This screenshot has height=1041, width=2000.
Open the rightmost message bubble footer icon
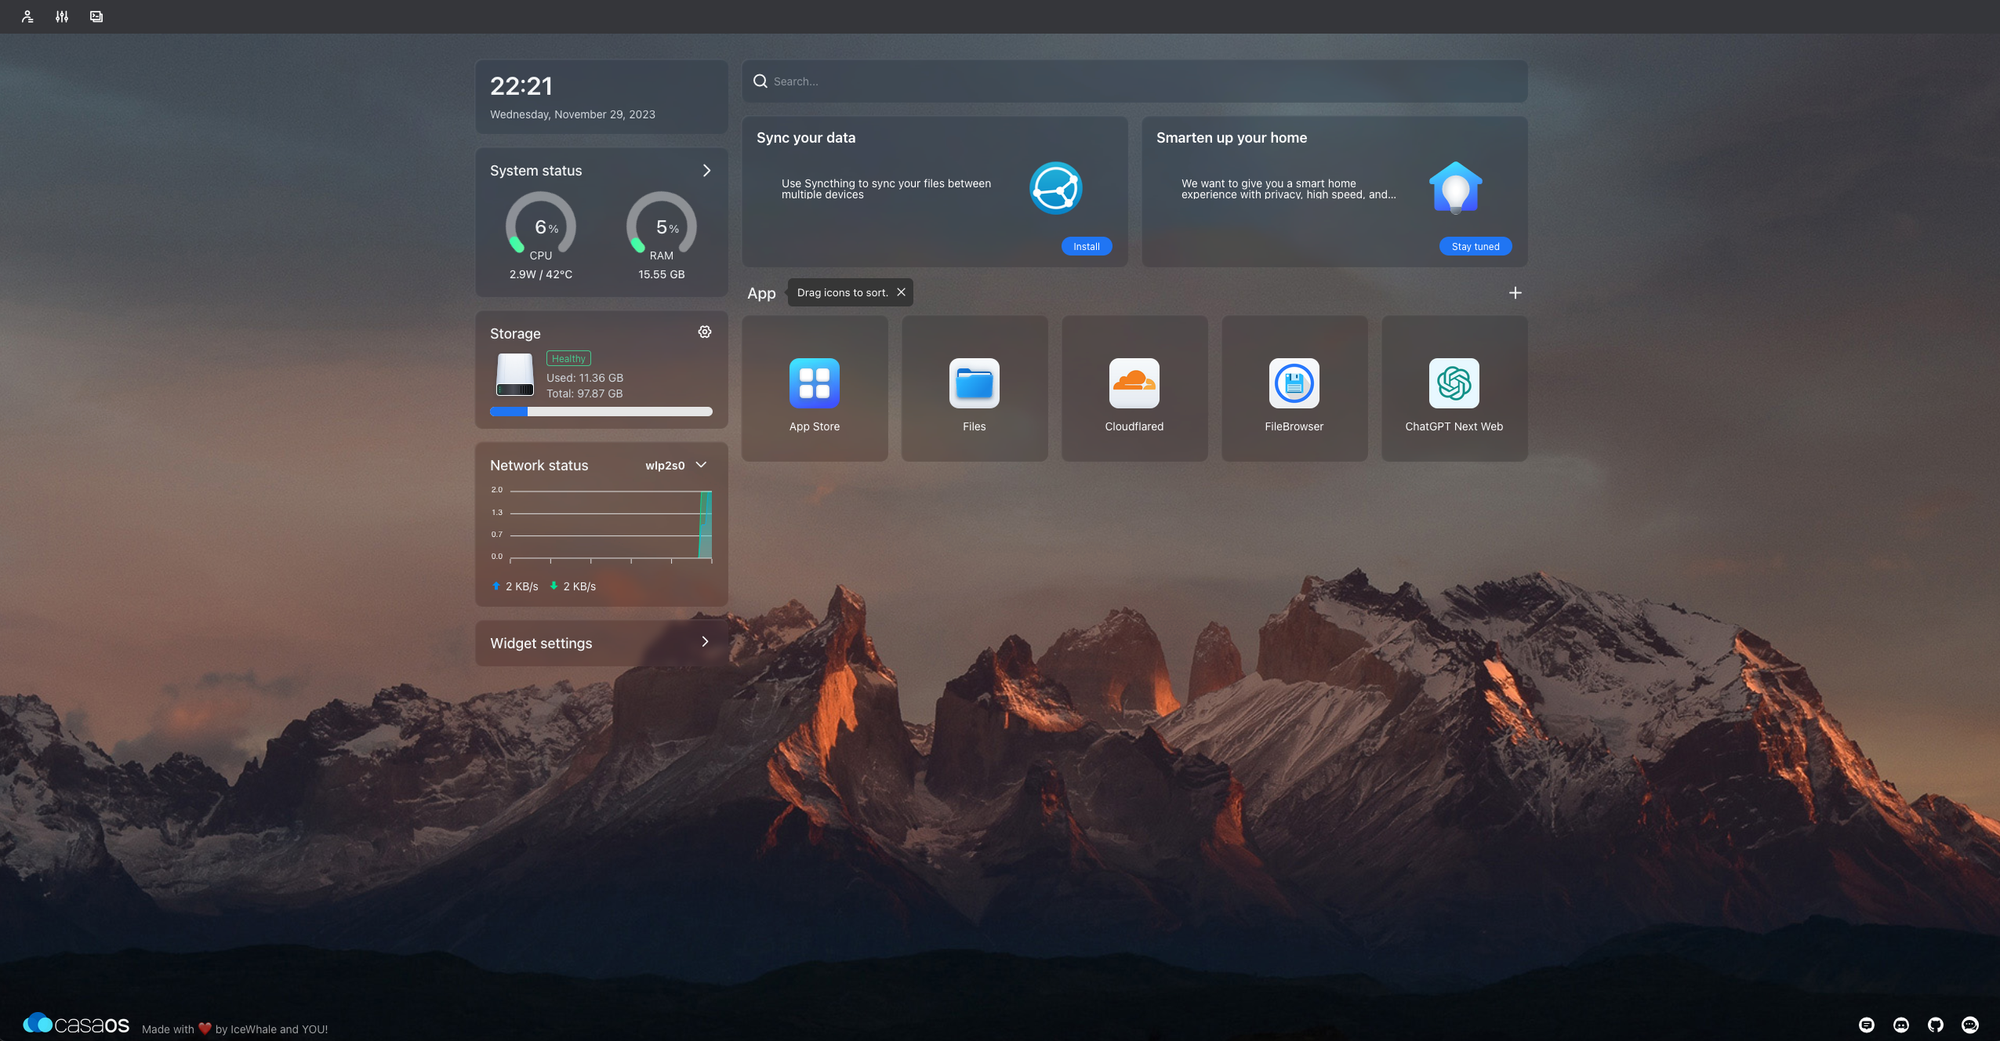pyautogui.click(x=1970, y=1025)
